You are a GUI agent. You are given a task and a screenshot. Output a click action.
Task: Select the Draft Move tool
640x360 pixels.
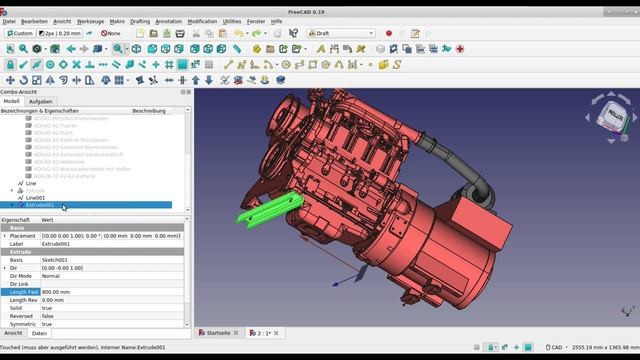(10, 80)
